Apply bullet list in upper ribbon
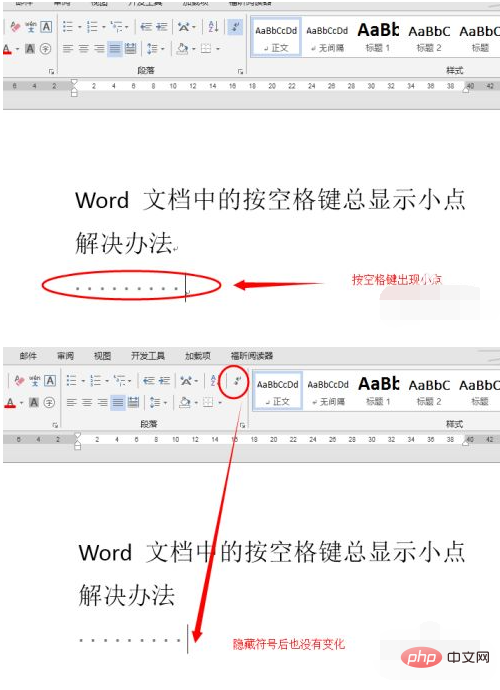 point(67,27)
